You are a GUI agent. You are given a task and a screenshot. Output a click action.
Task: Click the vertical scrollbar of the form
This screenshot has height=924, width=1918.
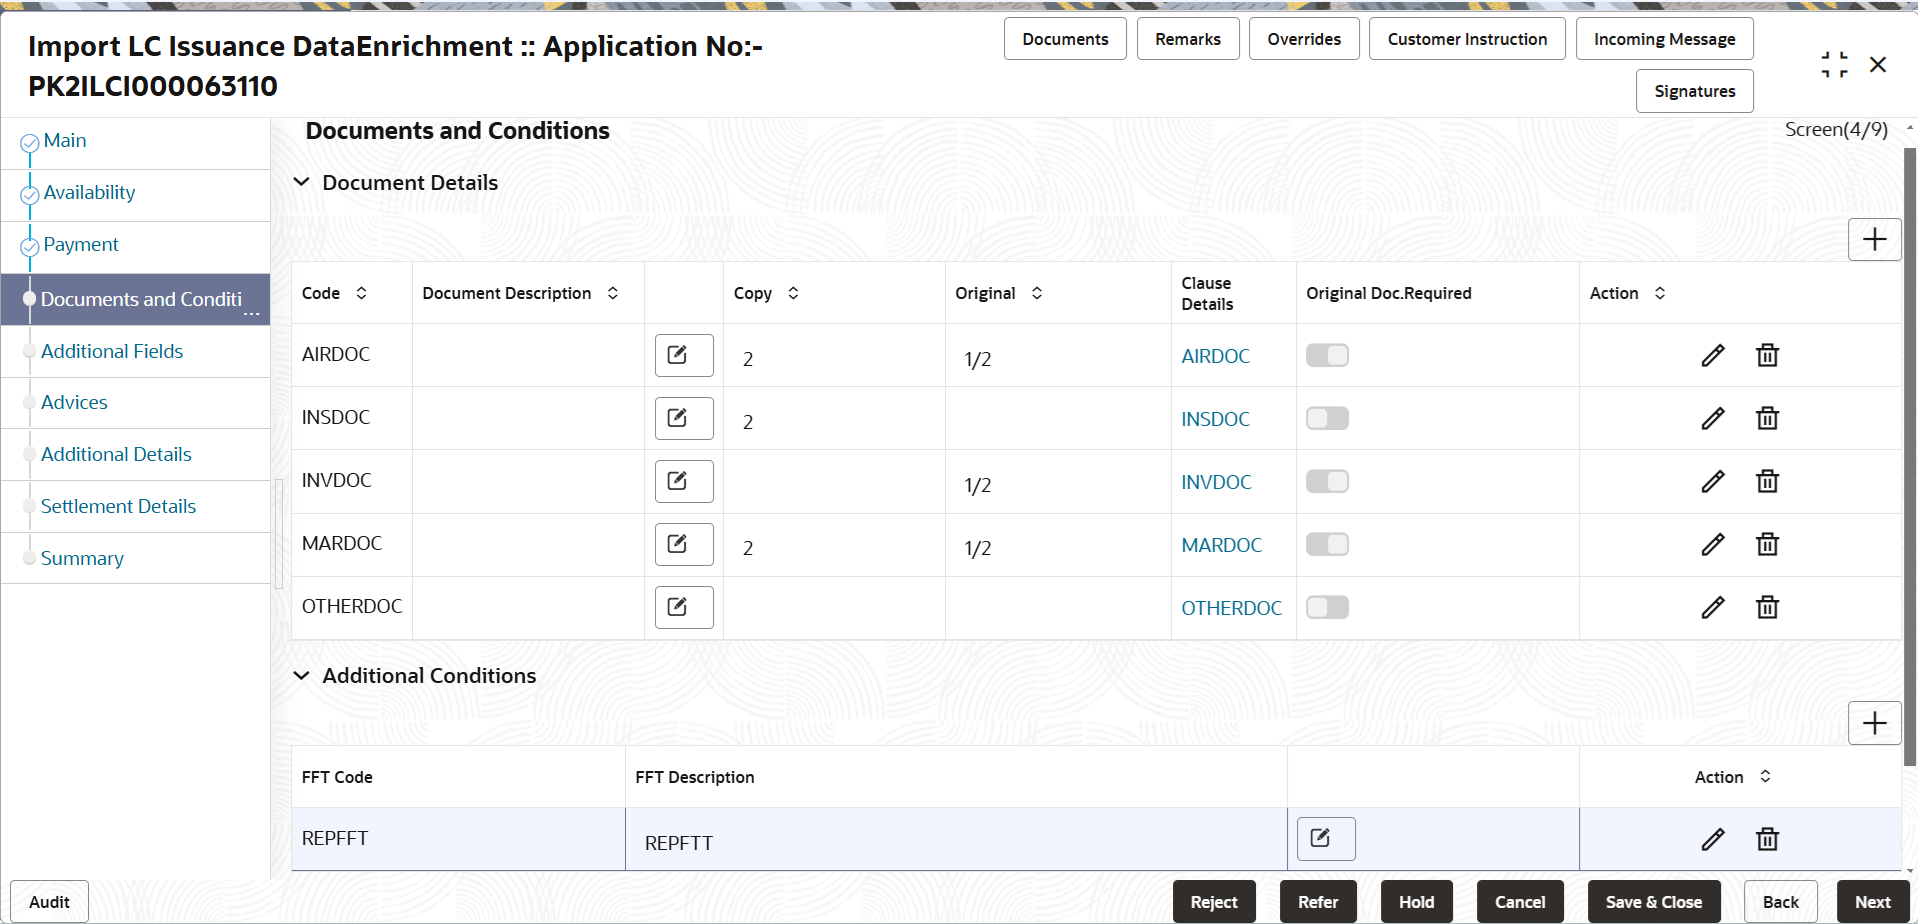[1910, 457]
